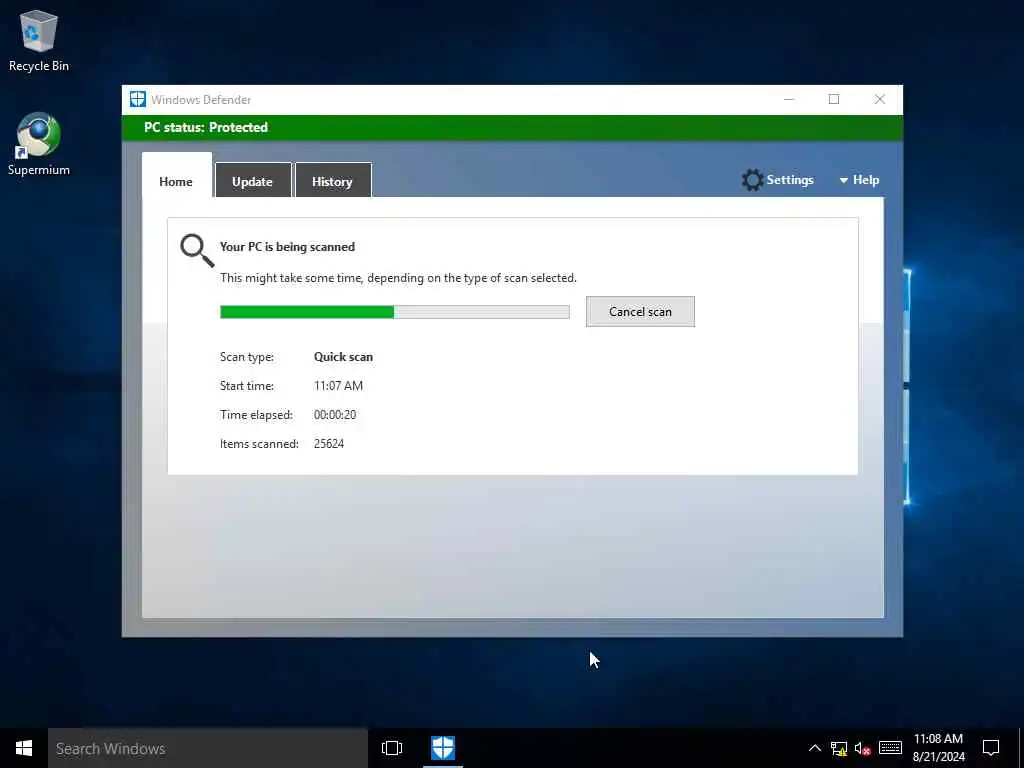The image size is (1024, 768).
Task: Click the 'Windows Defender' window title text
Action: point(201,99)
